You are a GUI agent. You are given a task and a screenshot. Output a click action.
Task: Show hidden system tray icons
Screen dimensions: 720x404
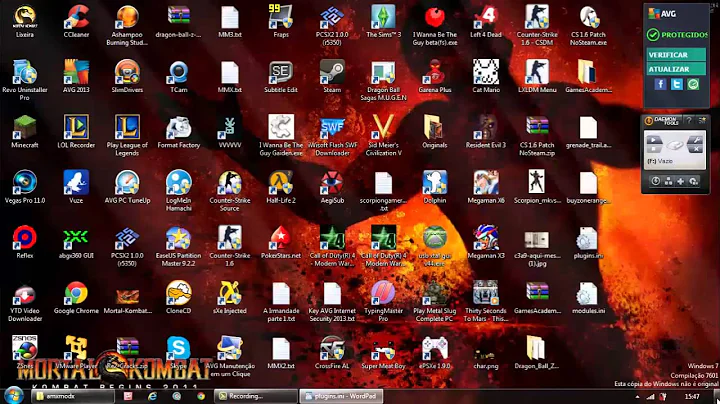(637, 397)
